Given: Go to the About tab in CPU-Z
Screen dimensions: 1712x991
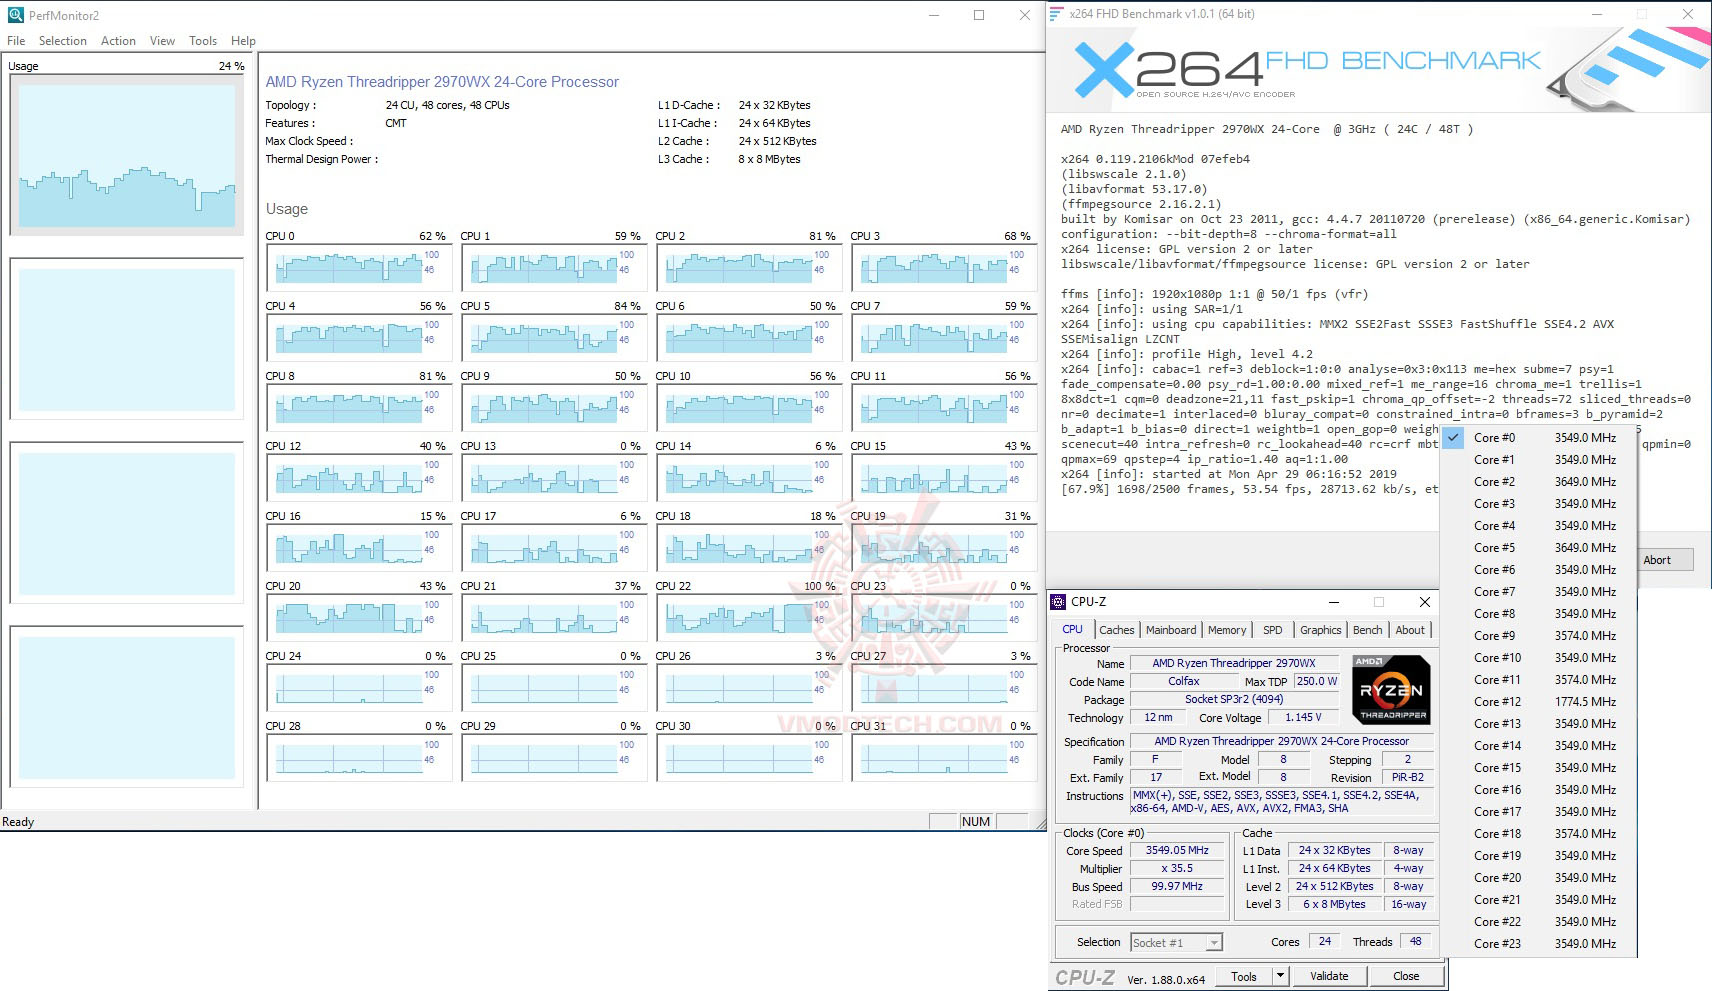Looking at the screenshot, I should tap(1410, 630).
